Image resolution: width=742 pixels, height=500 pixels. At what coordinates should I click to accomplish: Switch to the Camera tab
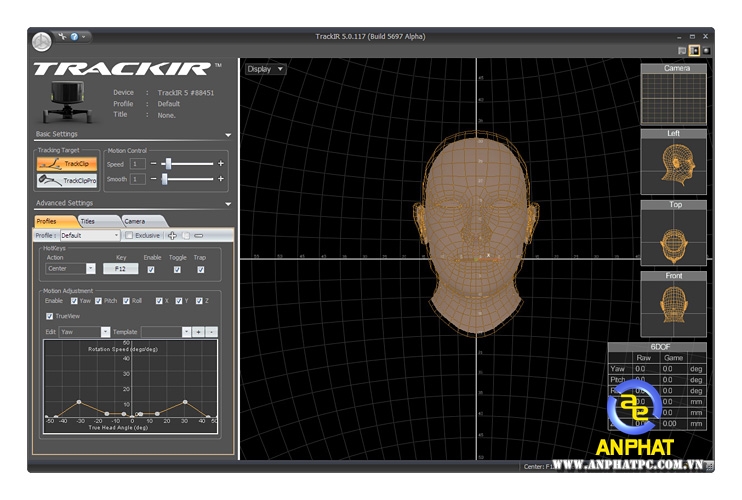tap(142, 221)
